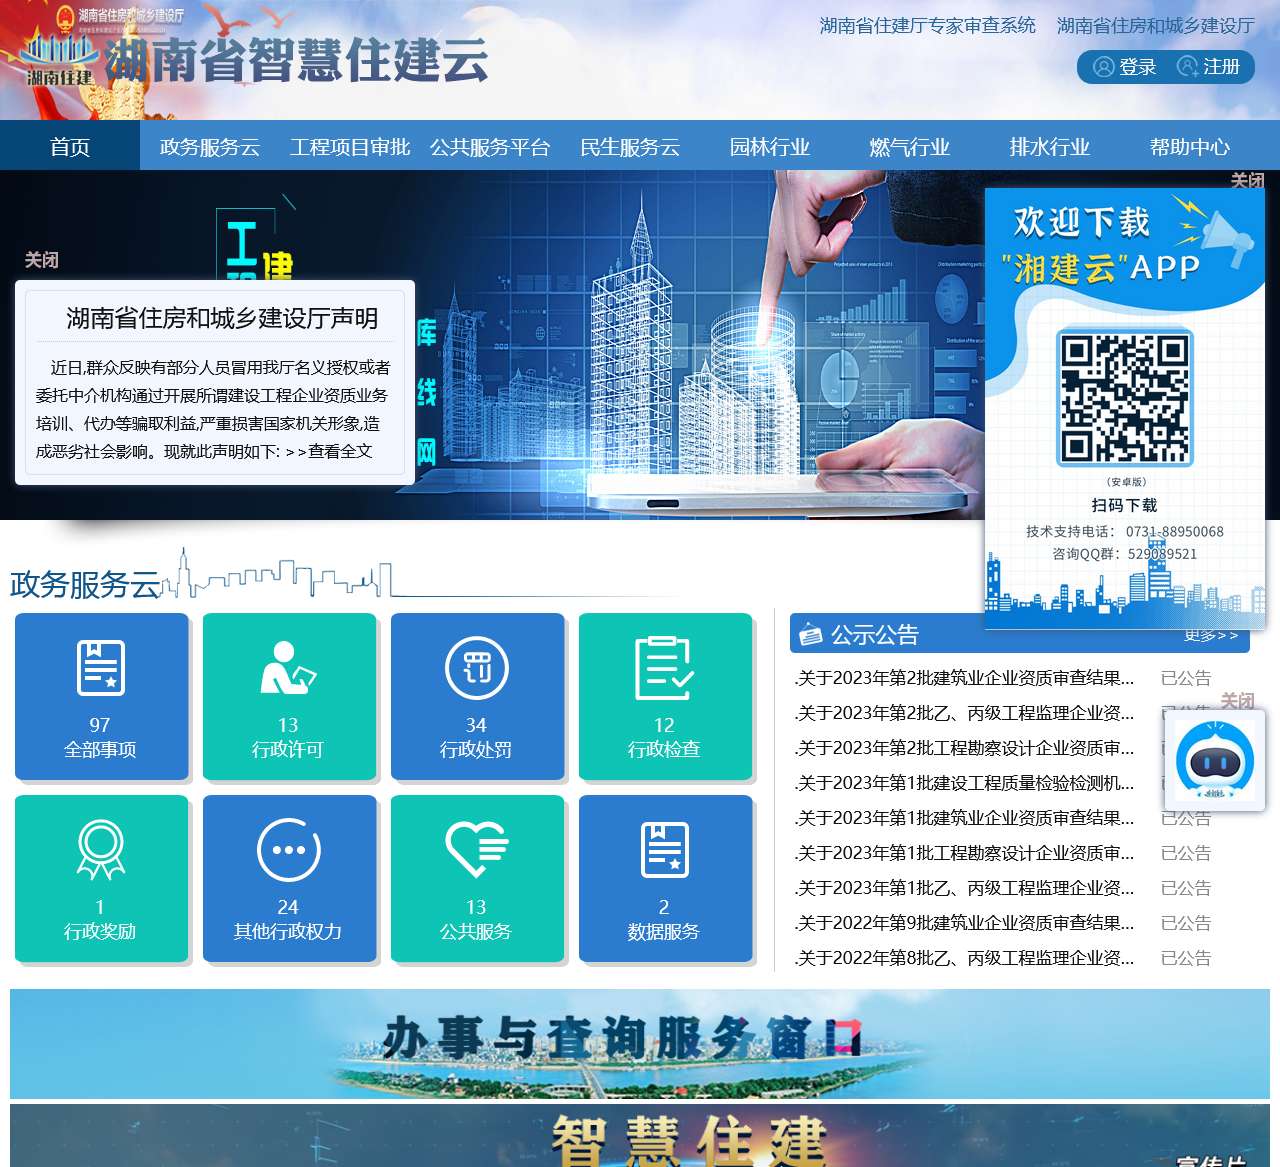Screen dimensions: 1280x1167
Task: Open 关于2022年第9批建筑业企业资质审查结果 notice
Action: pos(965,923)
